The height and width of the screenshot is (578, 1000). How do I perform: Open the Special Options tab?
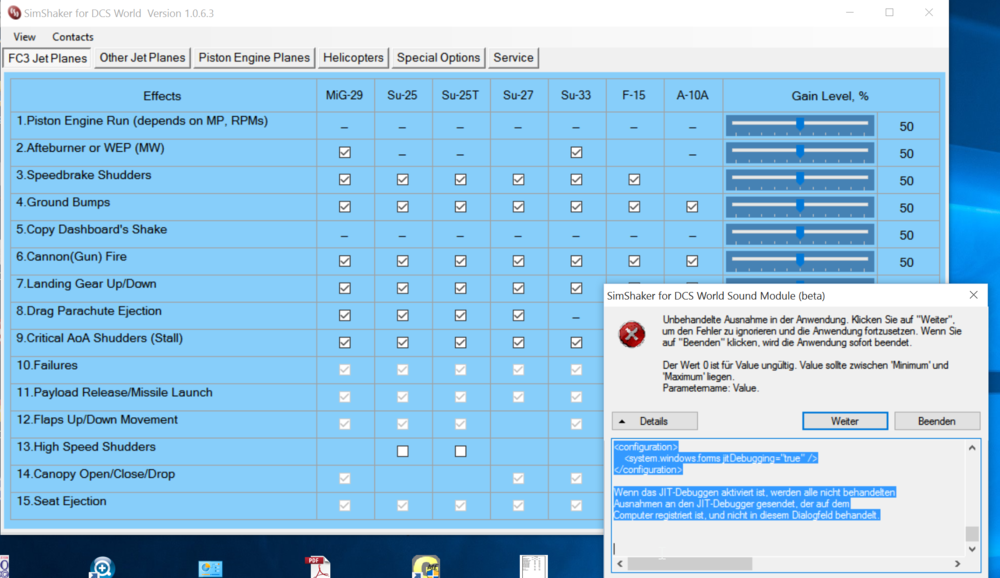click(438, 57)
